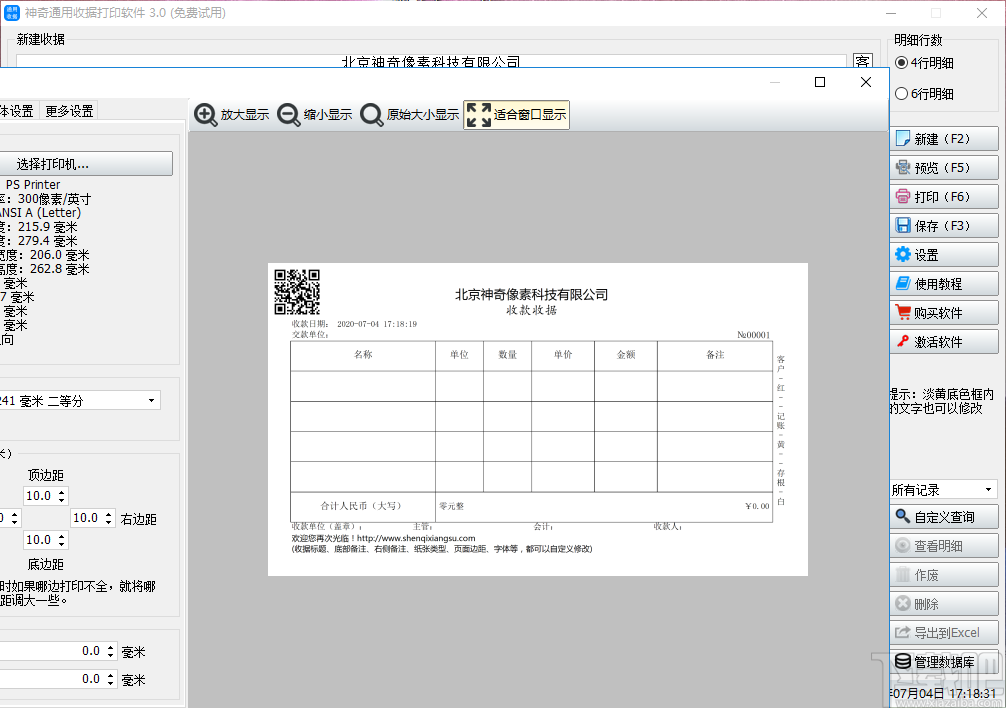Switch to the 更多设置 tab
The width and height of the screenshot is (1006, 708).
pyautogui.click(x=69, y=111)
